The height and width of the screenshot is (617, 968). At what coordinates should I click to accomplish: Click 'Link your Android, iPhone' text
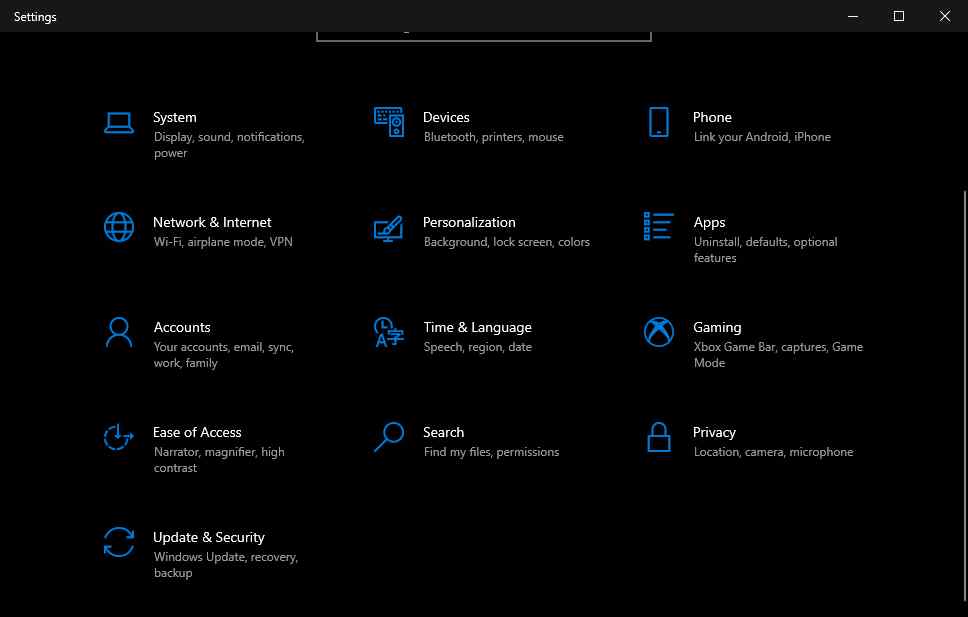(762, 137)
